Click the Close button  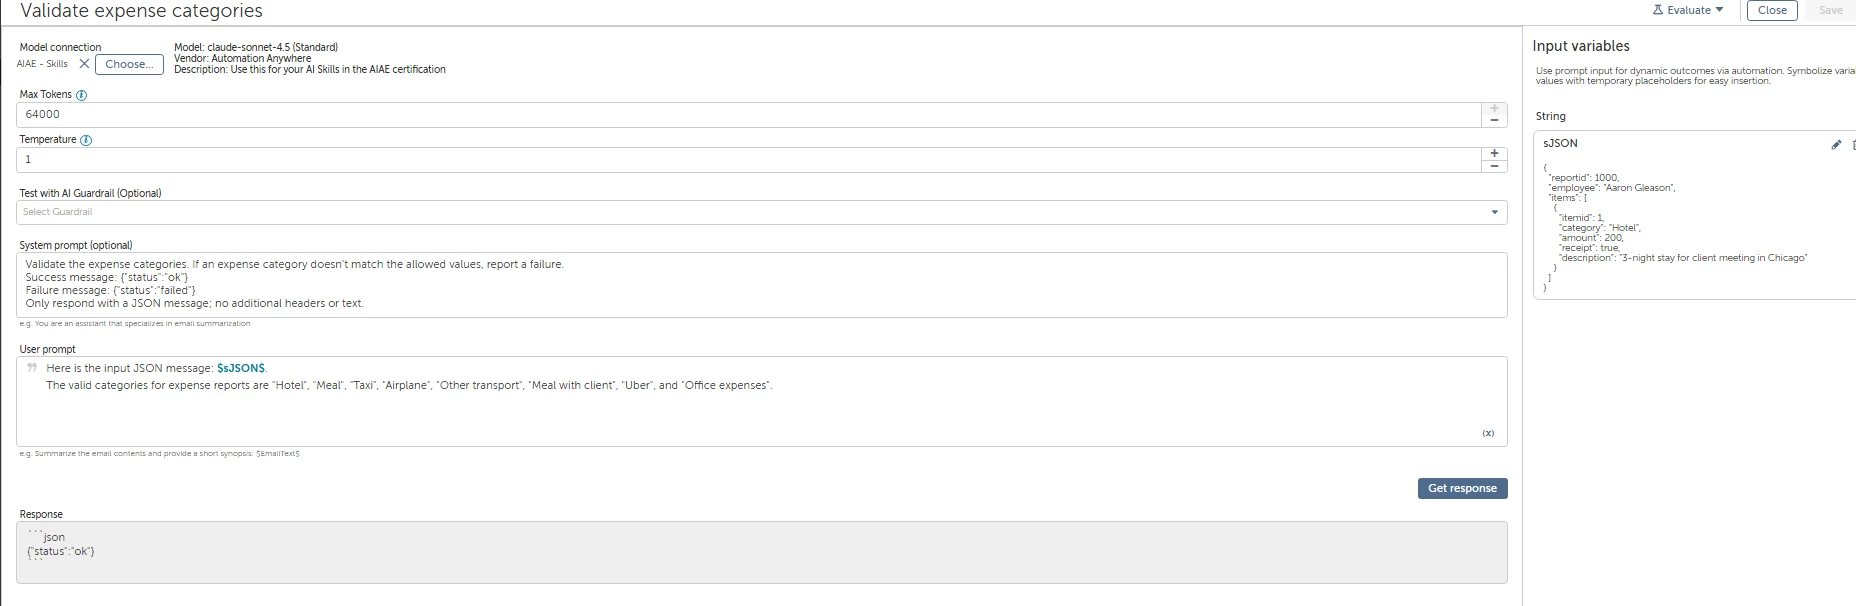1772,10
